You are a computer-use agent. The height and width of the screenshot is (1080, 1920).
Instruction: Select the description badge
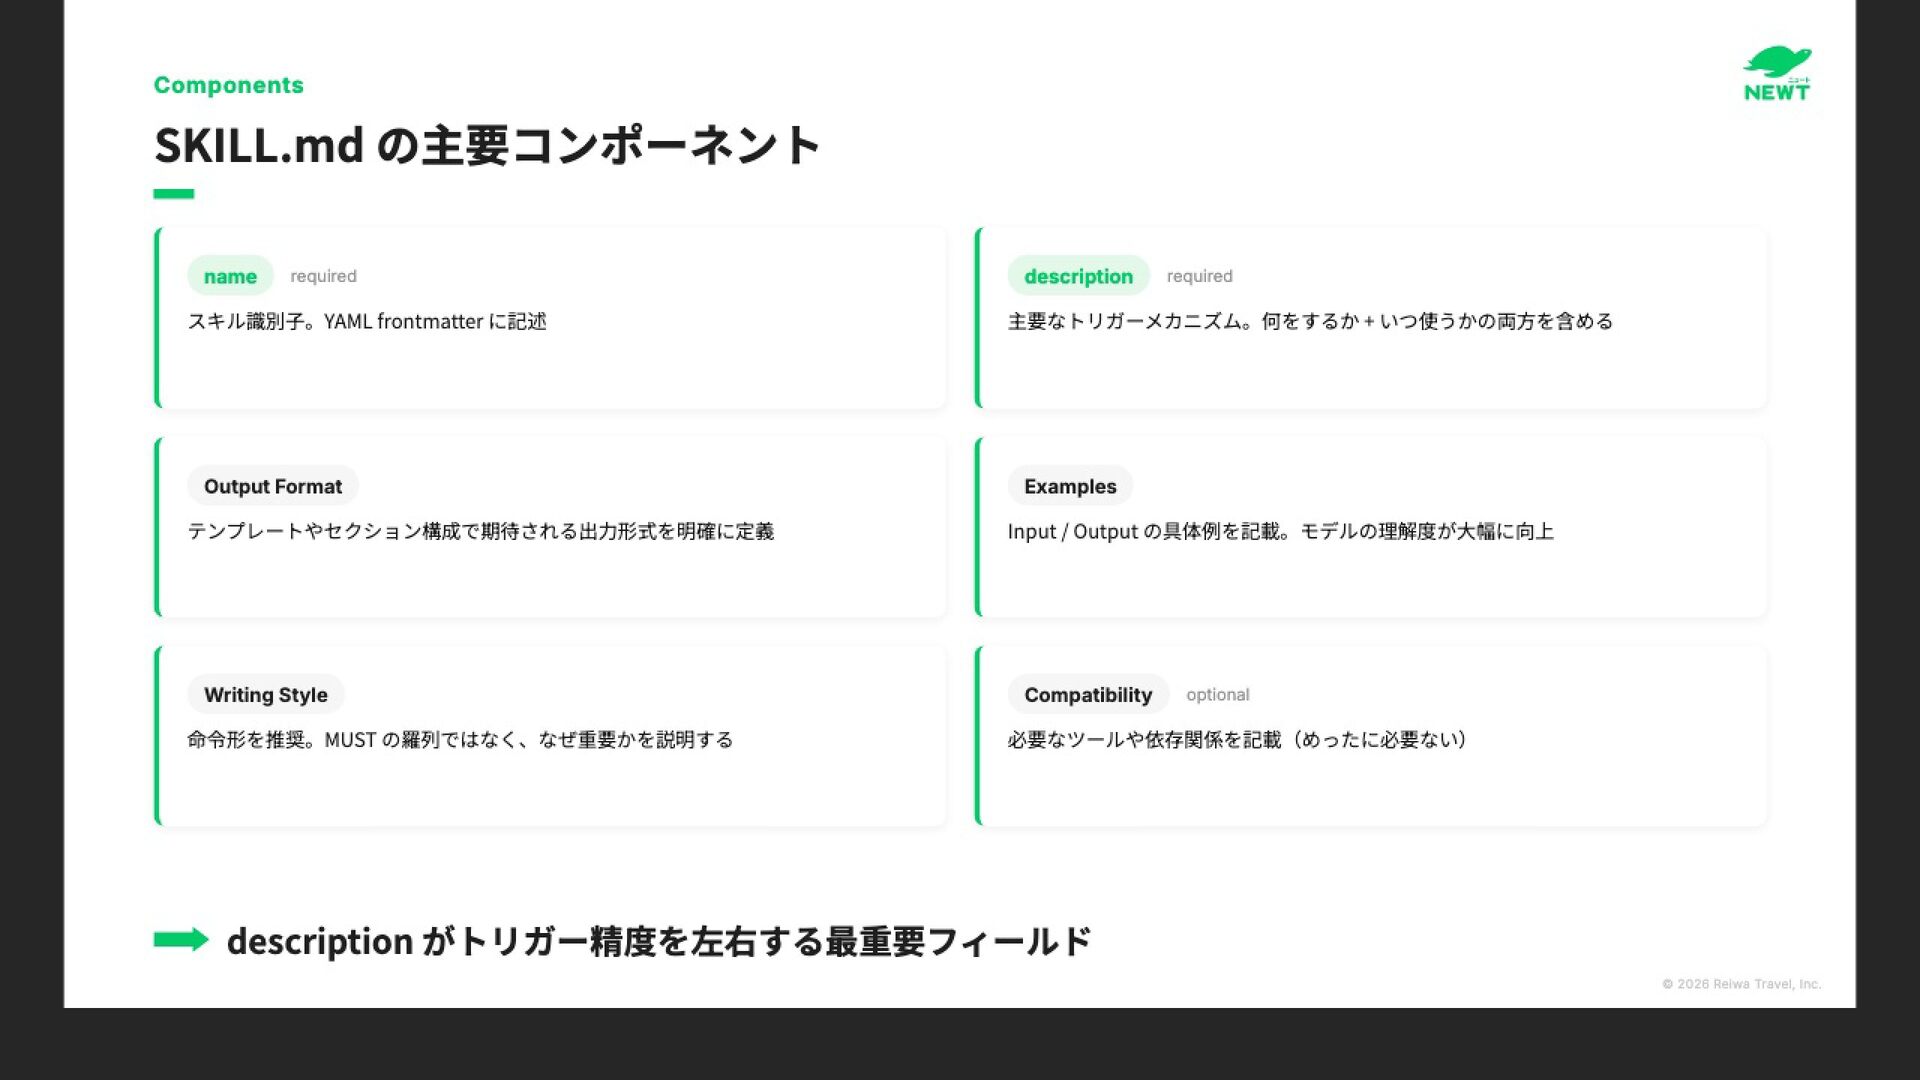[1078, 276]
